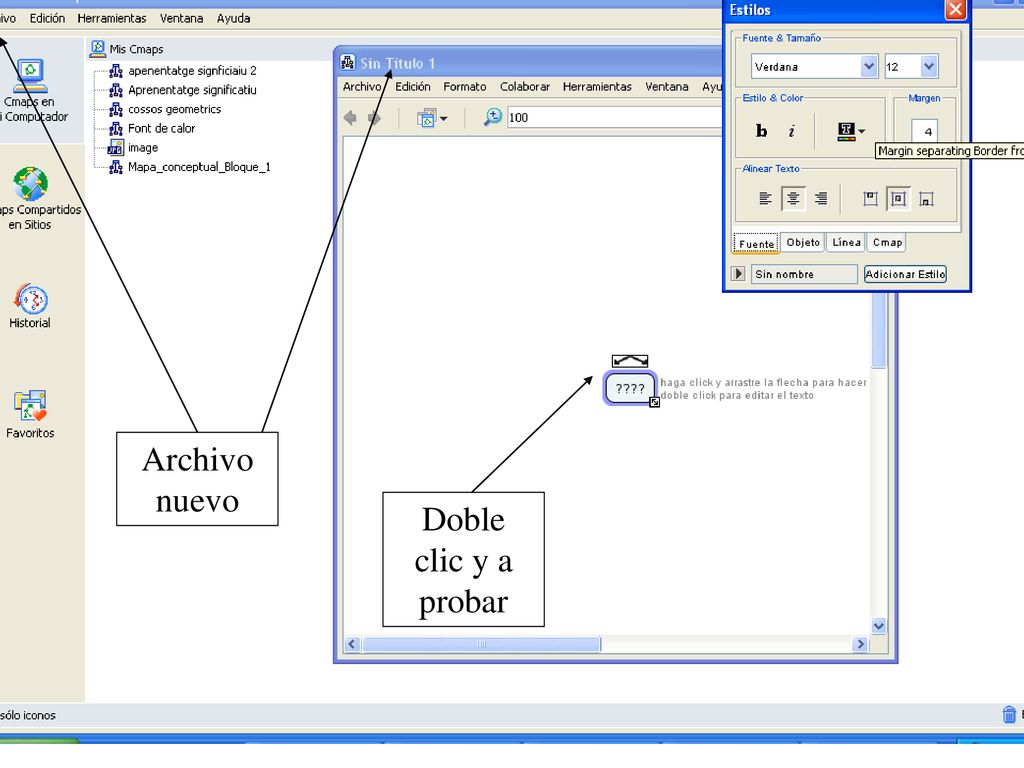Toggle italic text style

792,131
